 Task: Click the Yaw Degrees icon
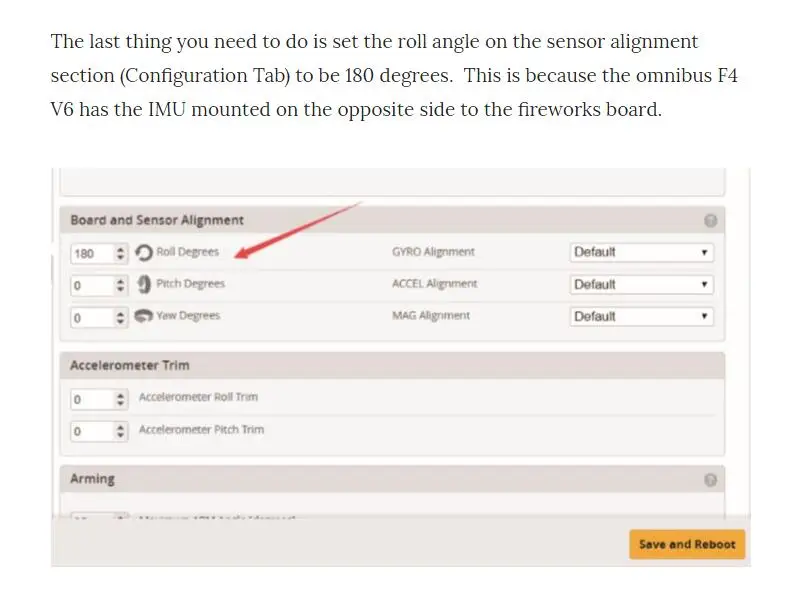[143, 315]
